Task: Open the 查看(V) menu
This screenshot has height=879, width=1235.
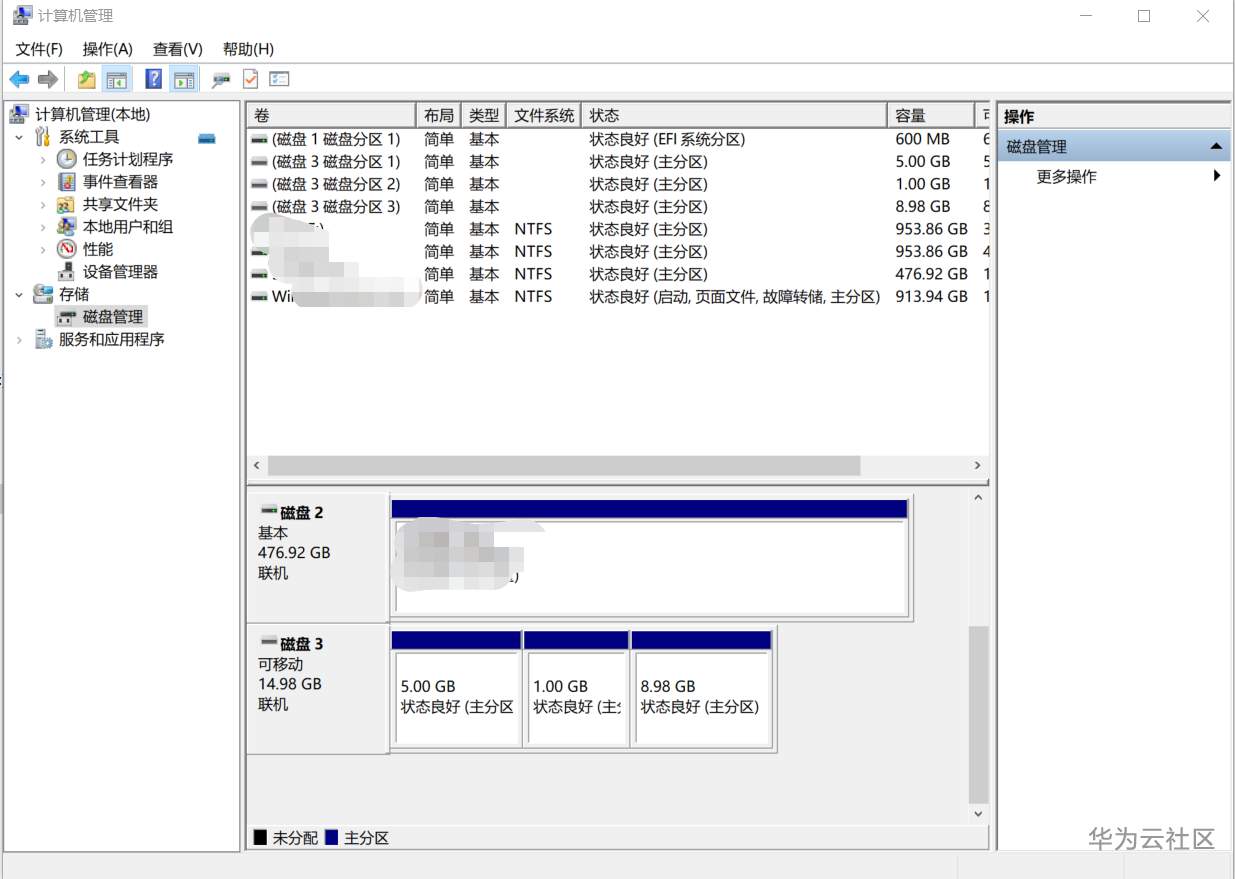Action: tap(177, 49)
